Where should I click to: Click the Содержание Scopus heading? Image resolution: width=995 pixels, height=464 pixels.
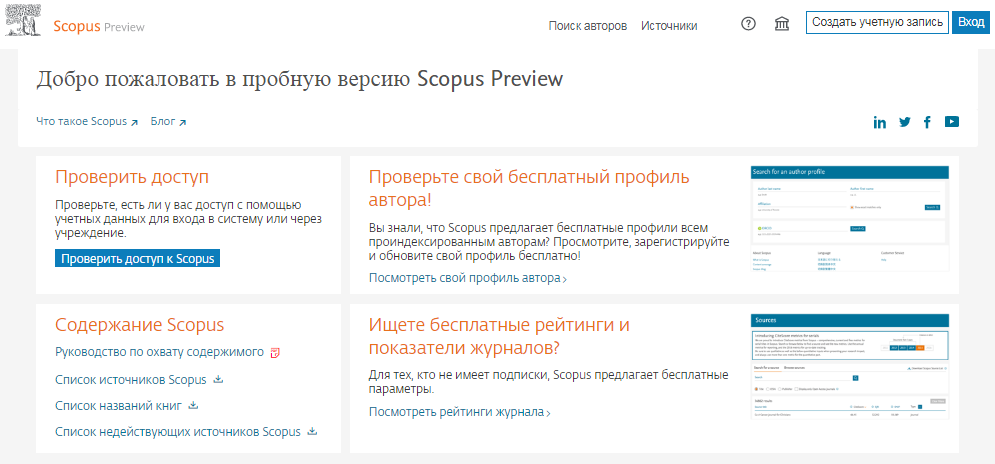[x=140, y=325]
